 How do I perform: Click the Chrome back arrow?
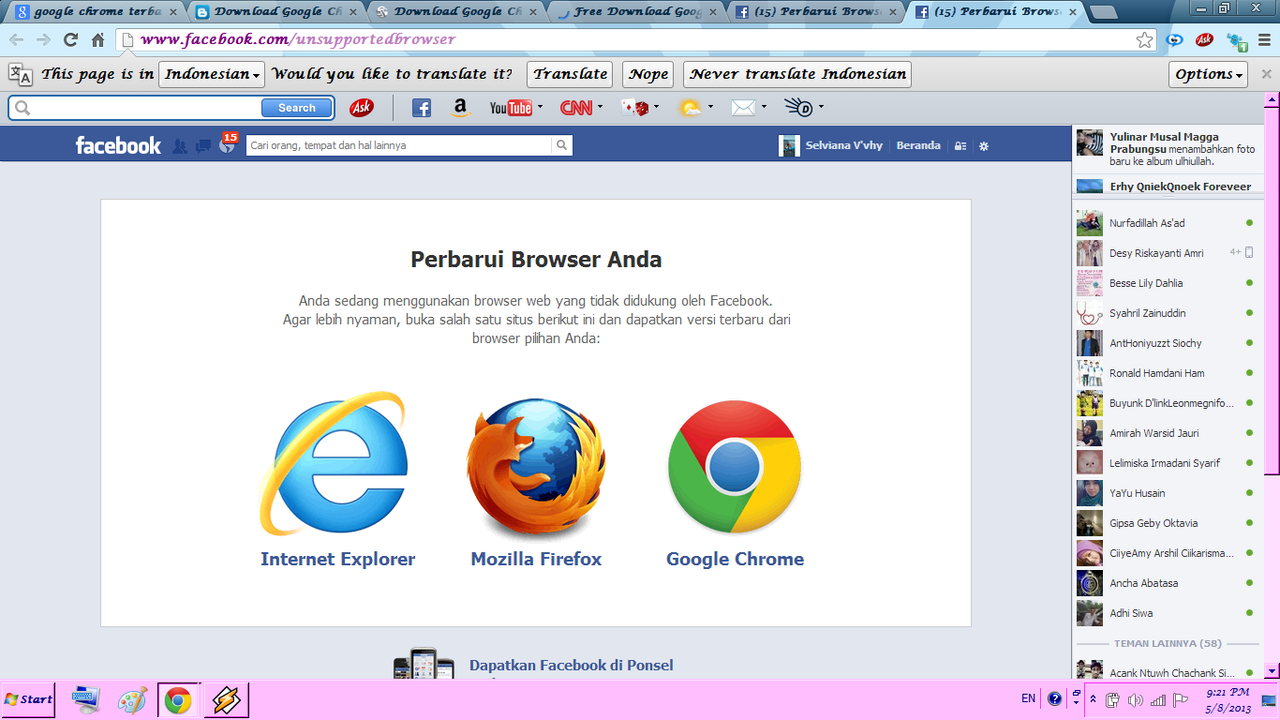click(x=16, y=40)
